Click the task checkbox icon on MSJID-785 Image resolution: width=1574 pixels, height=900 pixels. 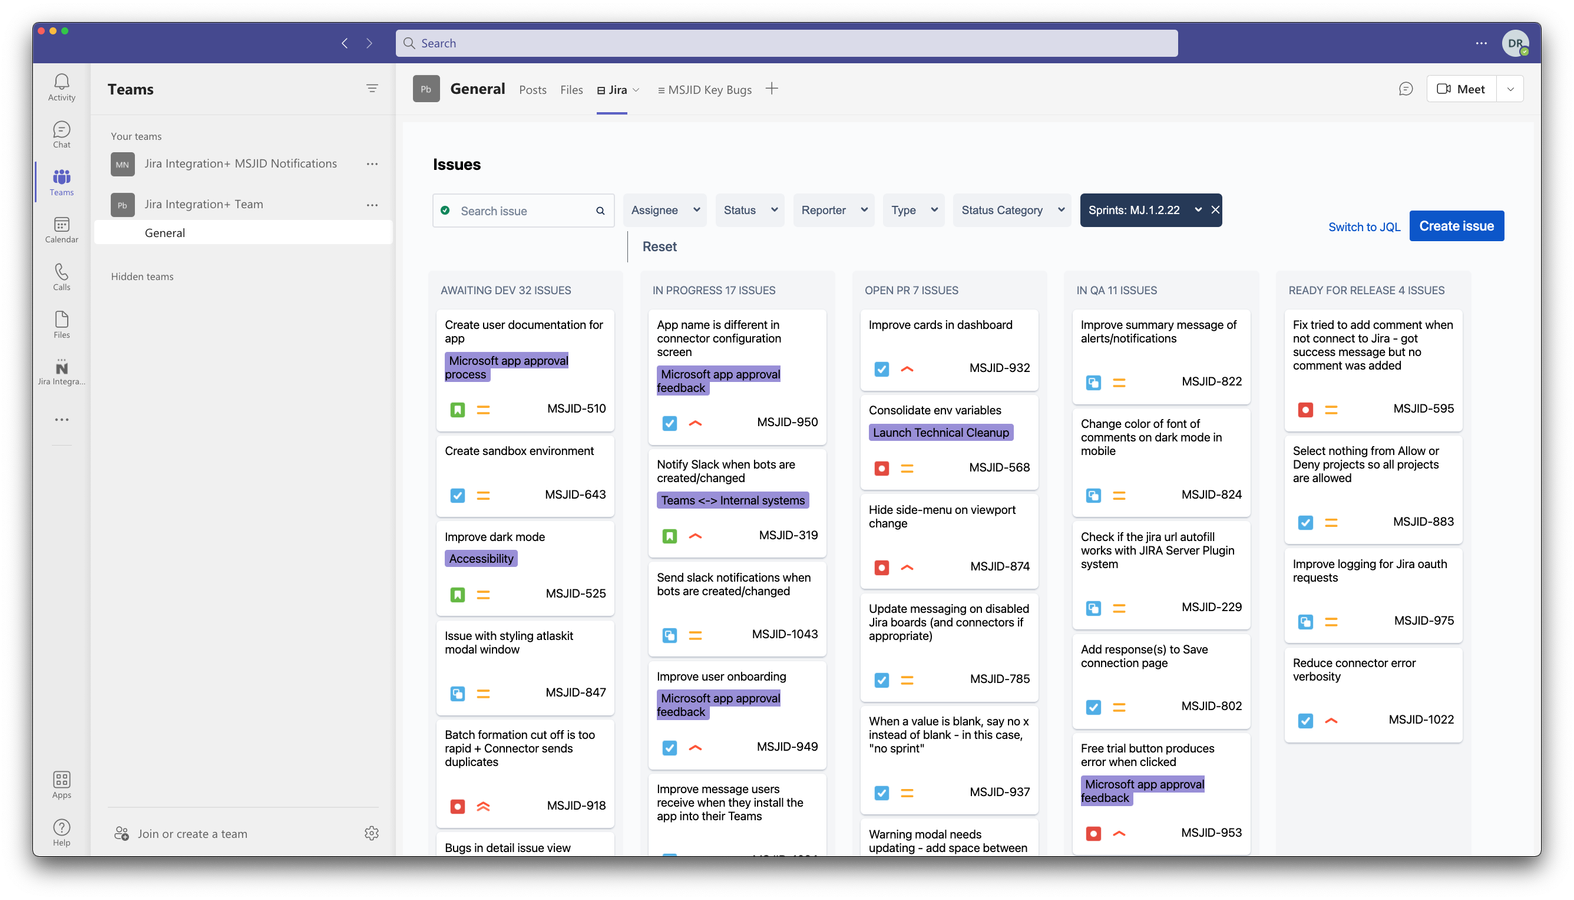pyautogui.click(x=881, y=680)
